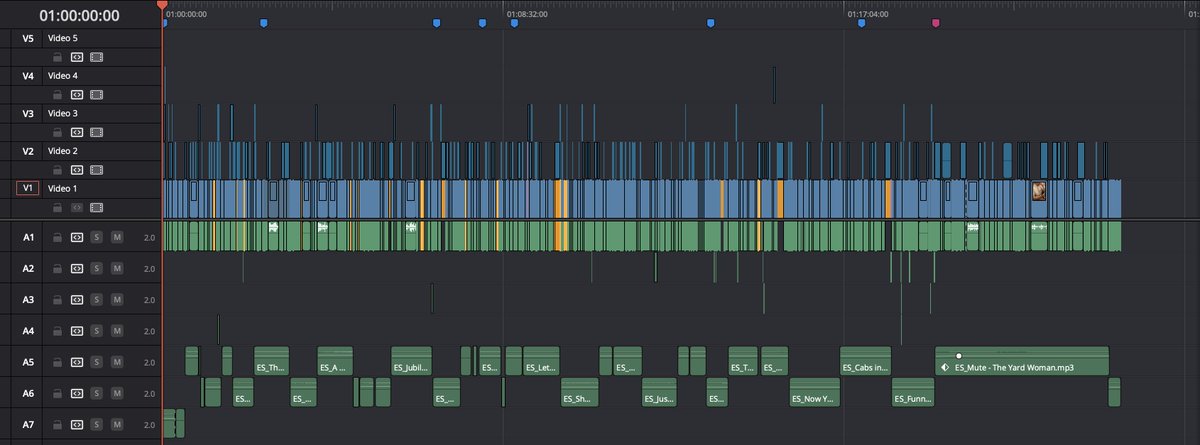Solo audio track A1
Viewport: 1200px width, 445px height.
point(97,238)
